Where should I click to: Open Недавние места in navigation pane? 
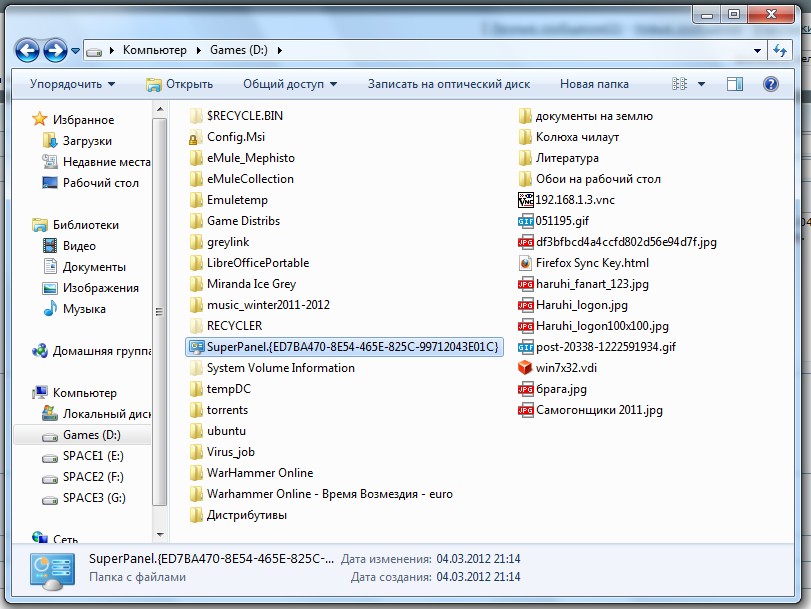pos(96,162)
